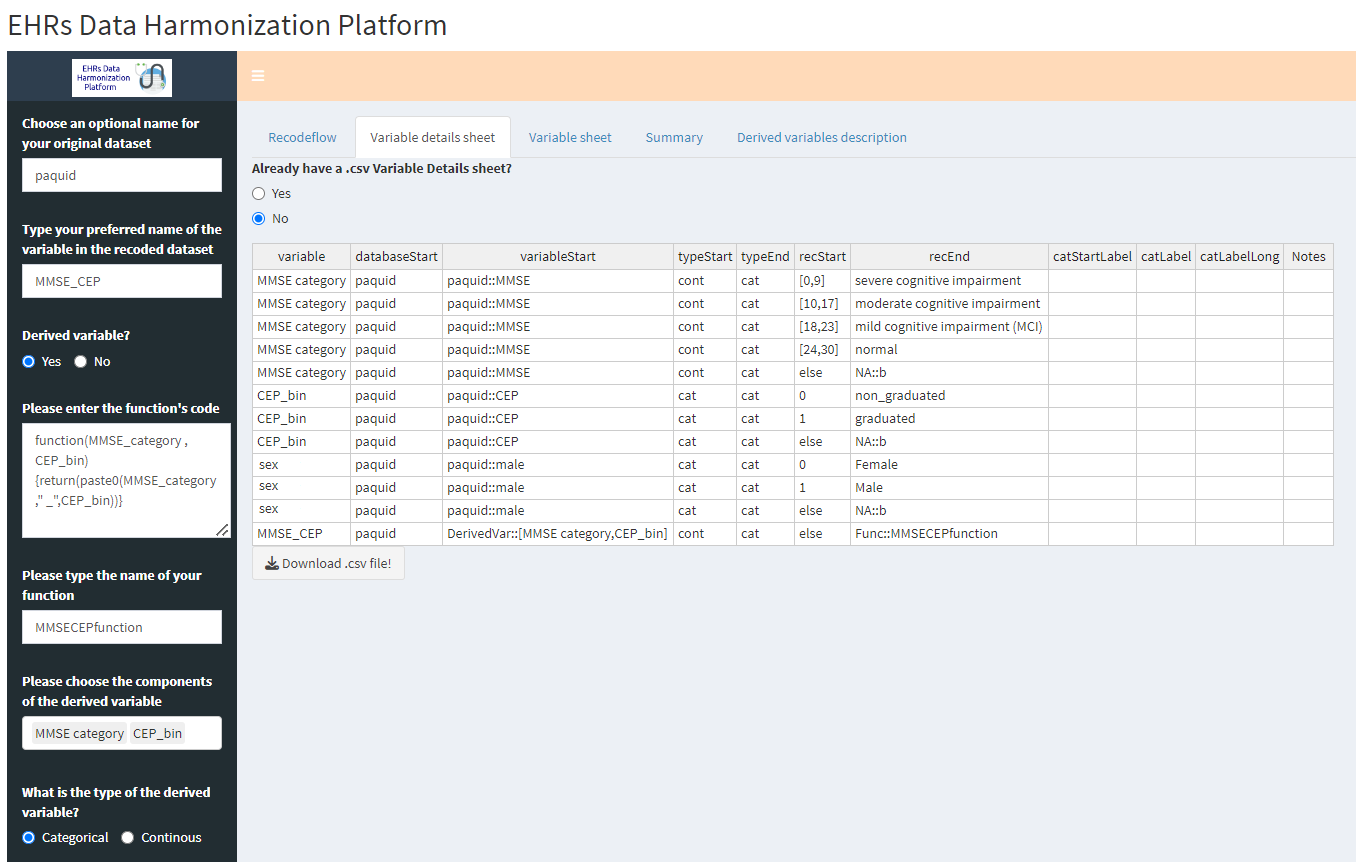Open the derived variable components selector

pos(202,733)
